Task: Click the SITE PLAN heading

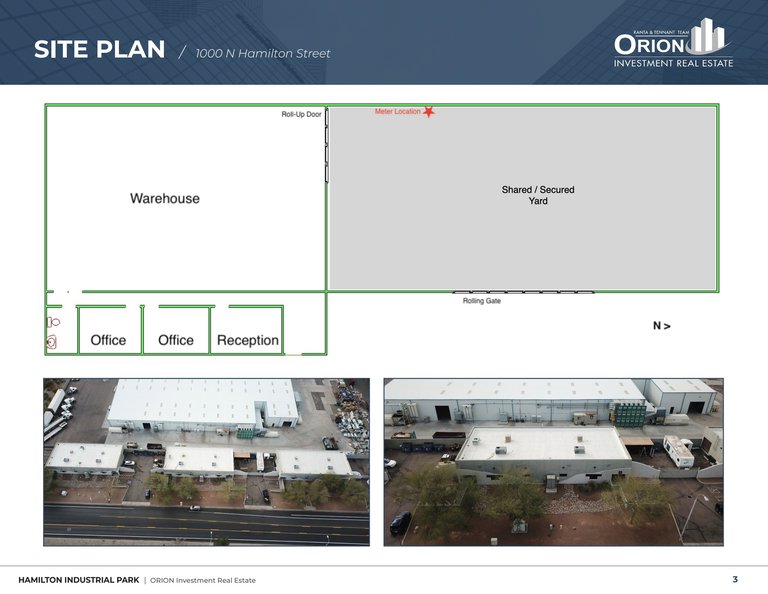Action: (99, 49)
